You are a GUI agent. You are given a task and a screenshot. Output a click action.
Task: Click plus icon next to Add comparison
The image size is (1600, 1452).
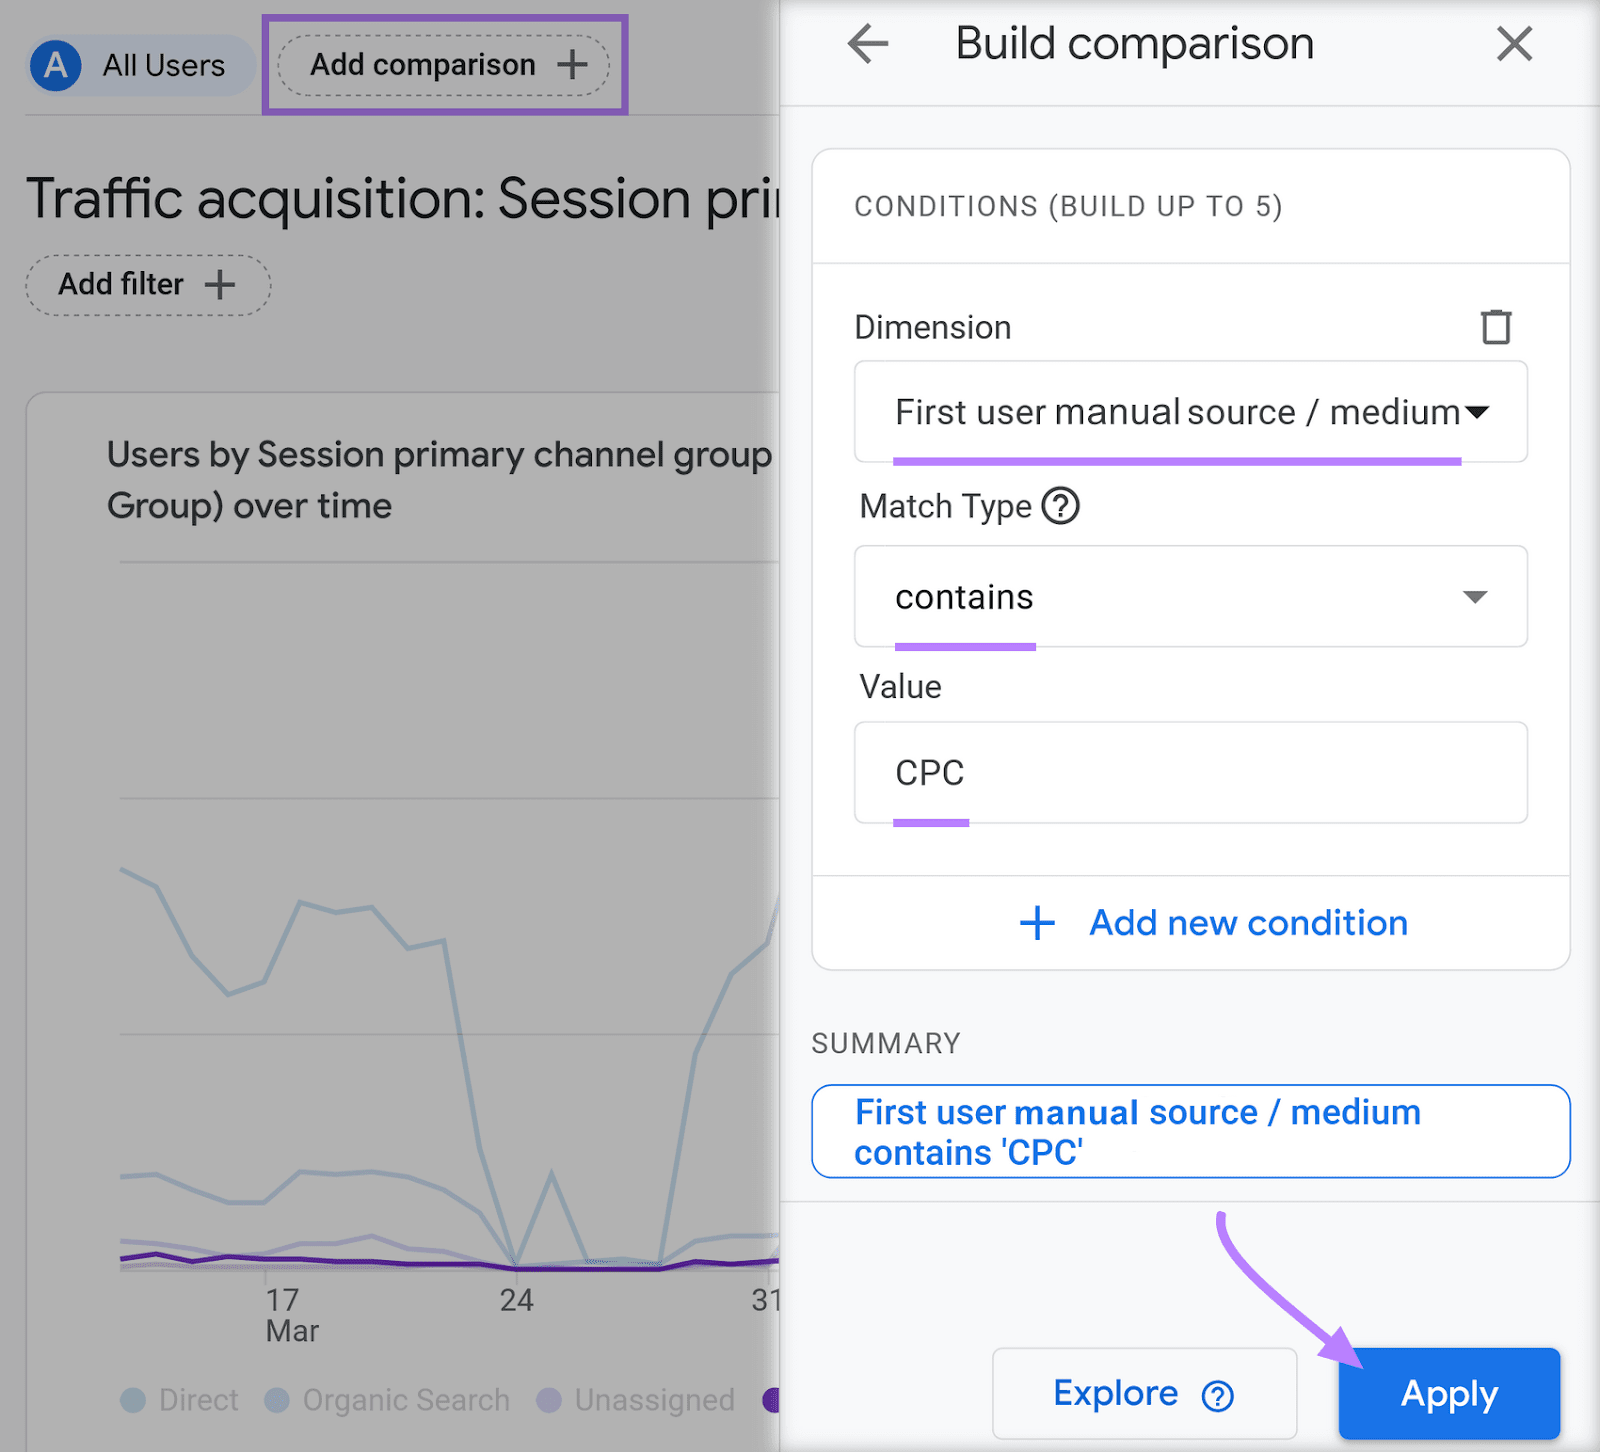click(x=572, y=65)
